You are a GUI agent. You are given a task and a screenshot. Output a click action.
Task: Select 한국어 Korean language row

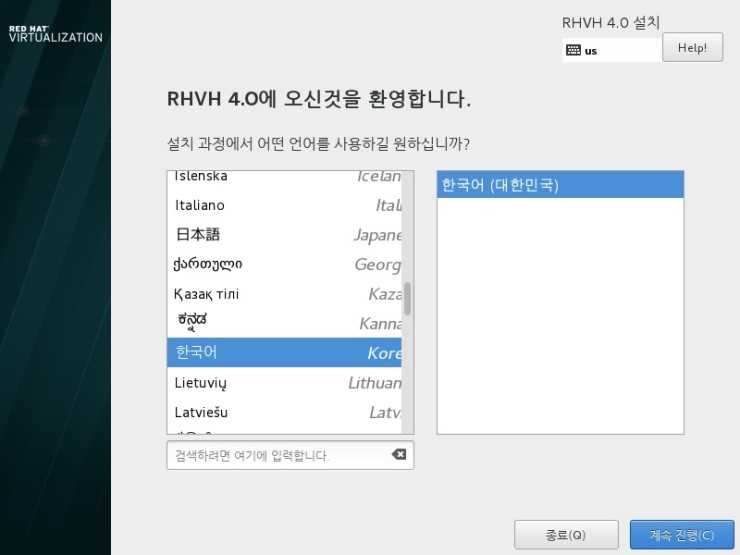tap(284, 352)
